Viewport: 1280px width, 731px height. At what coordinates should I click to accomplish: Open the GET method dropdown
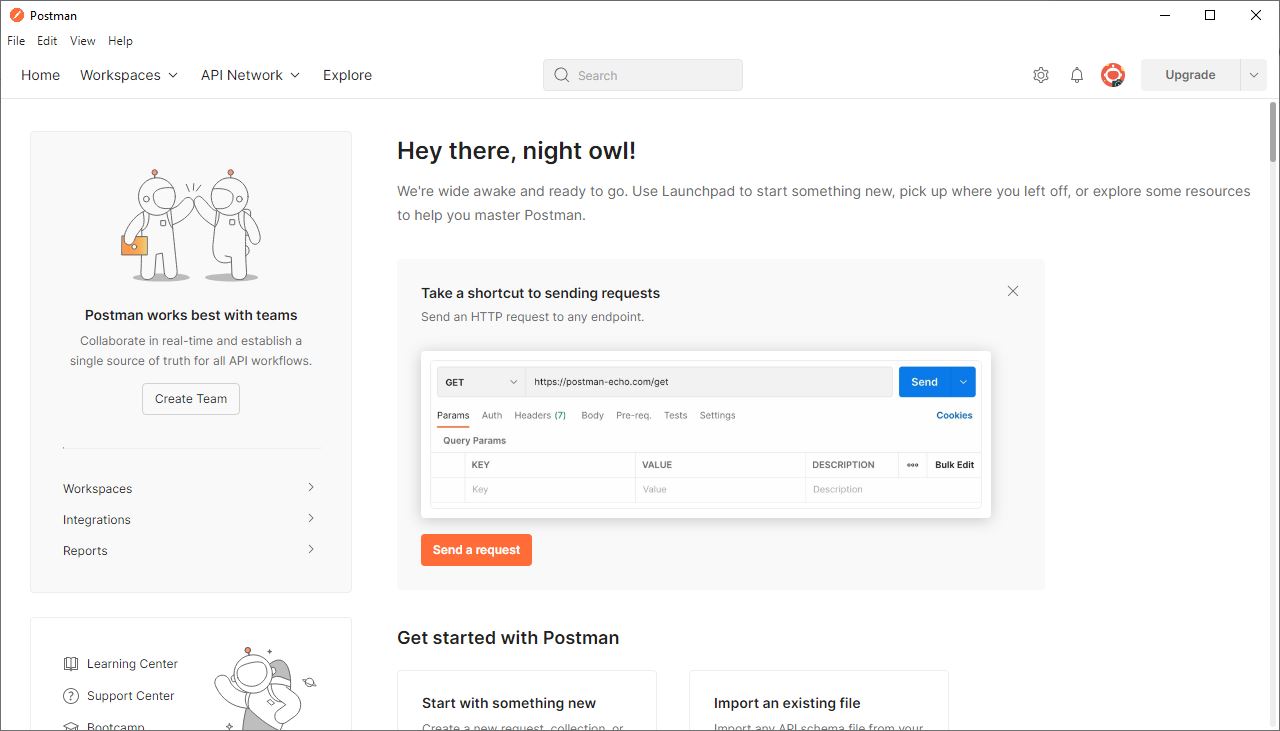[481, 382]
